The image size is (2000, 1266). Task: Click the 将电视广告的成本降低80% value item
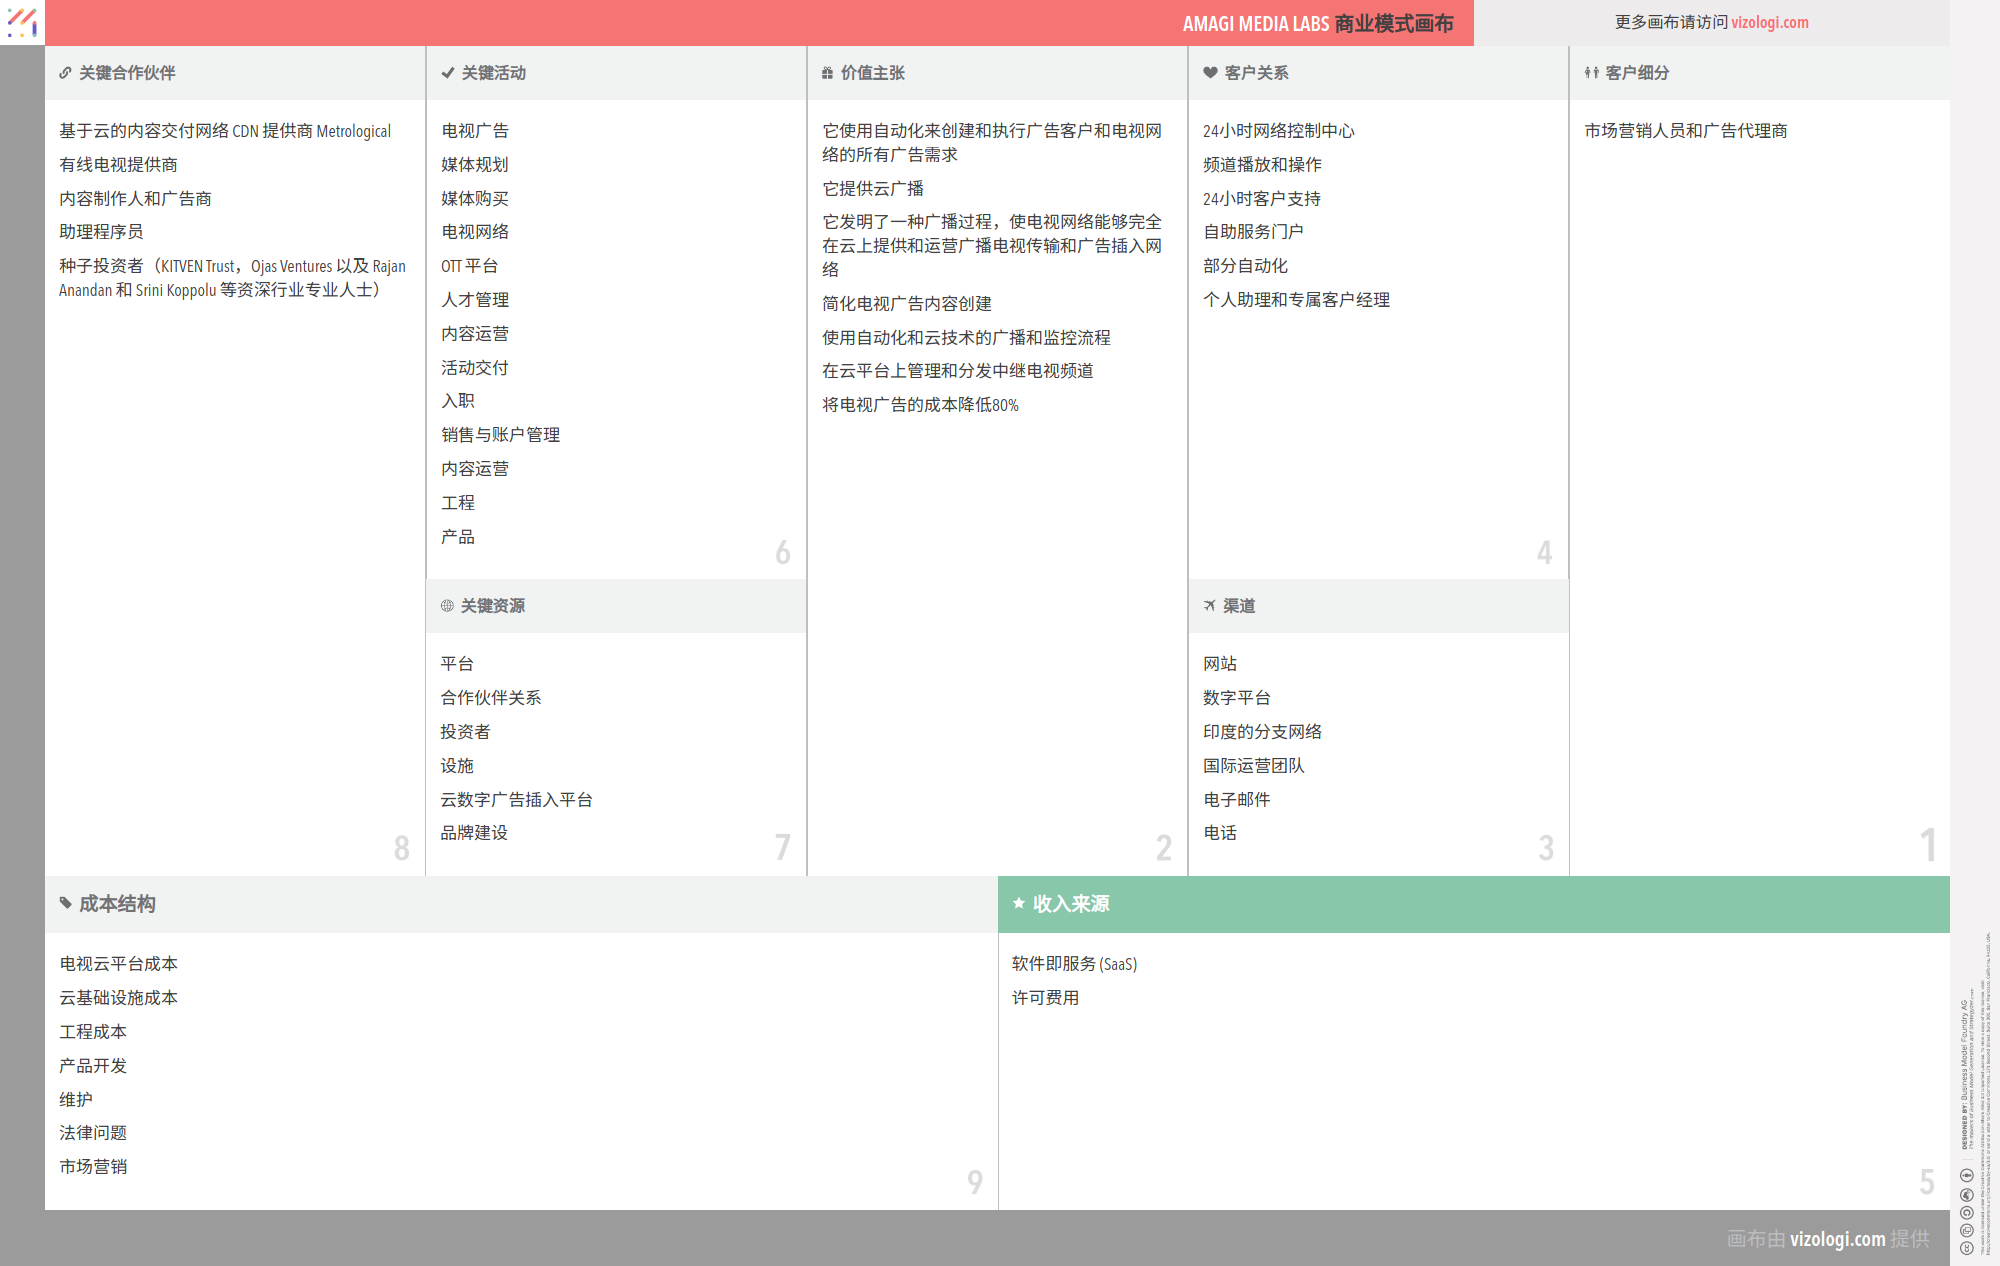[x=920, y=405]
